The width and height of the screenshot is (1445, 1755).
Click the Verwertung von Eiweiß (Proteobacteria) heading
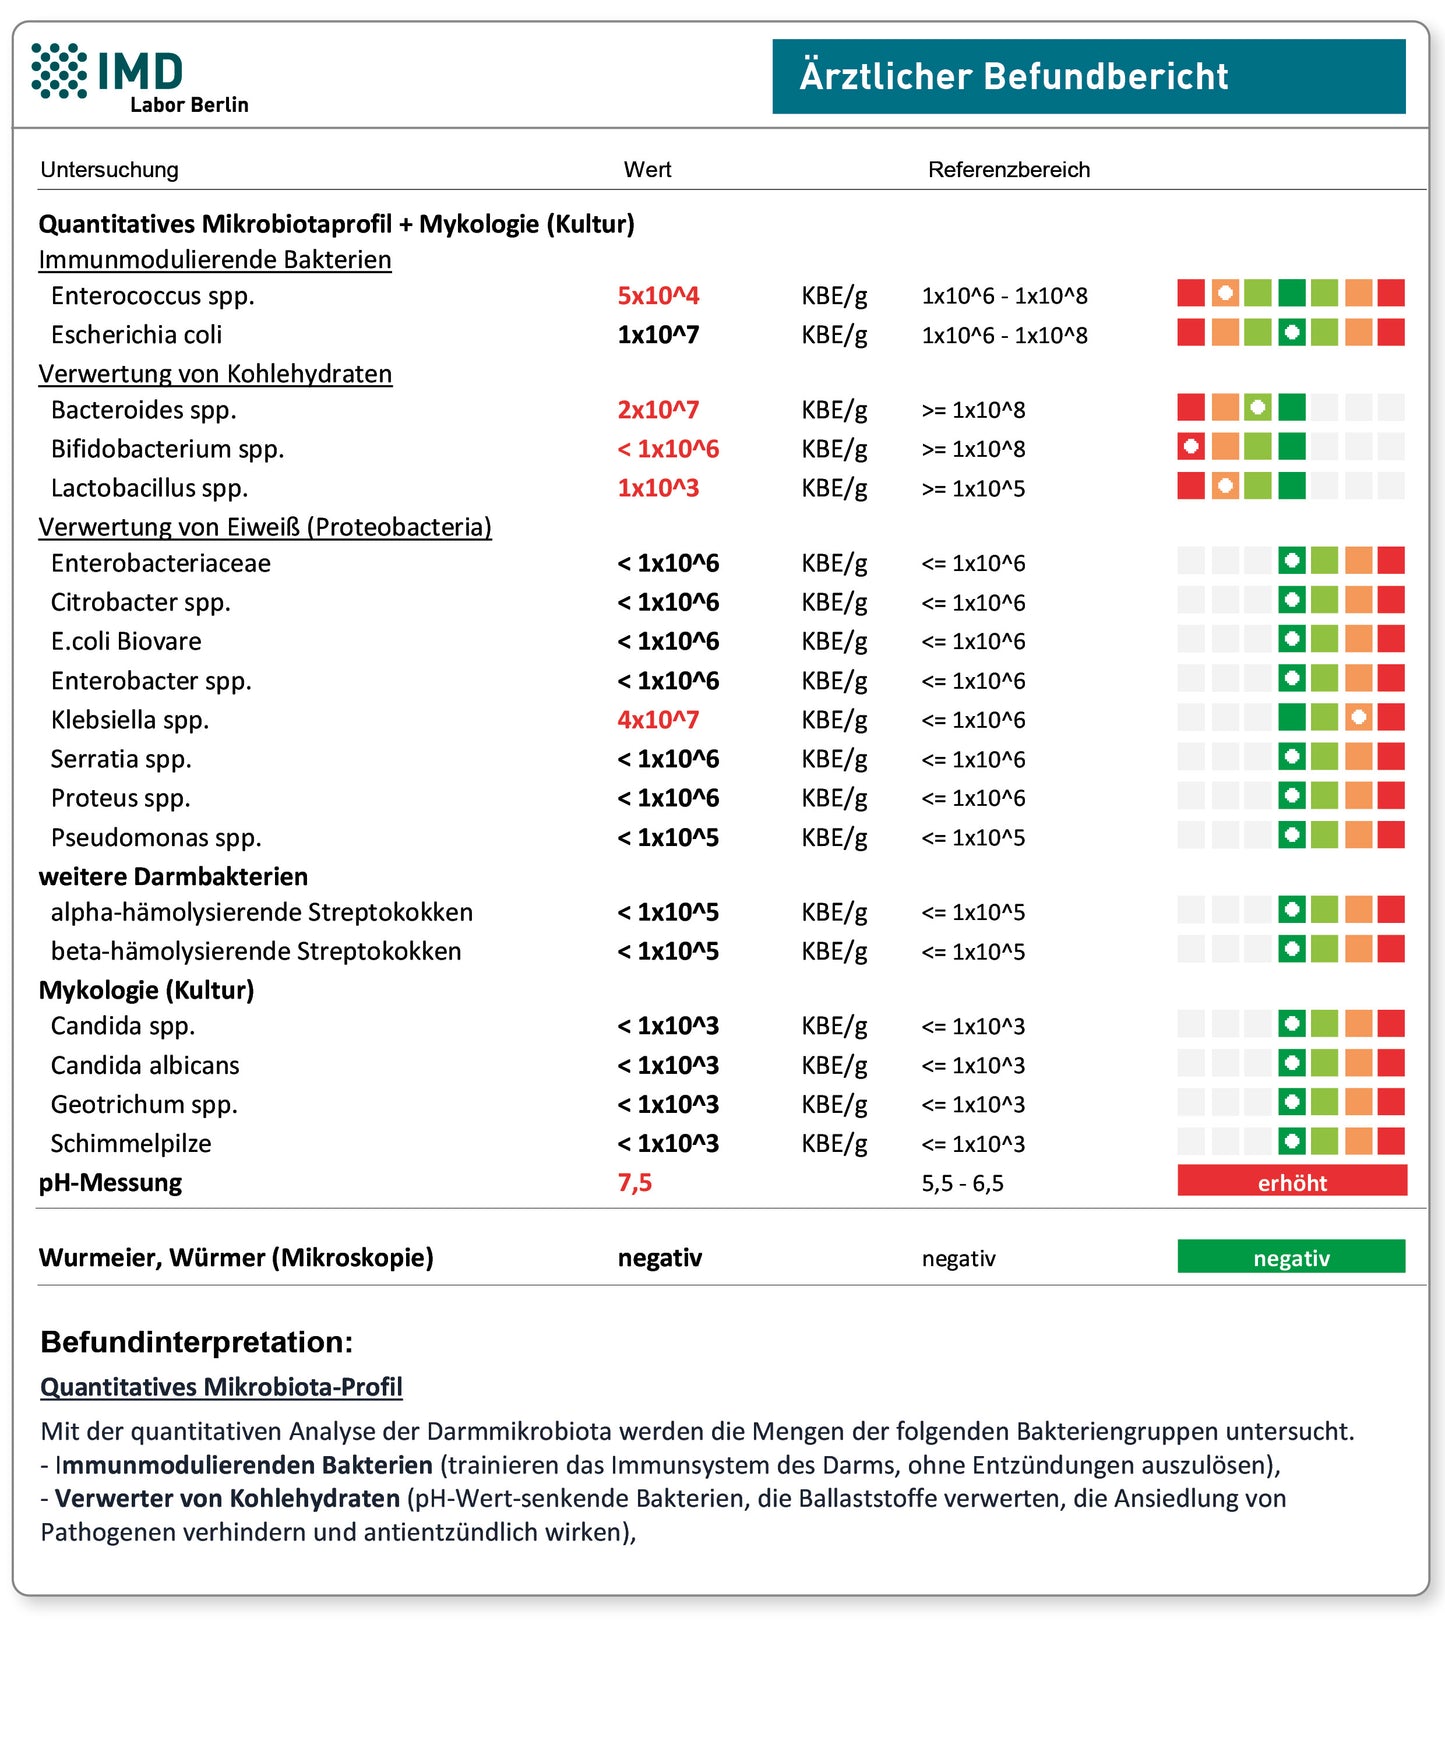point(265,527)
